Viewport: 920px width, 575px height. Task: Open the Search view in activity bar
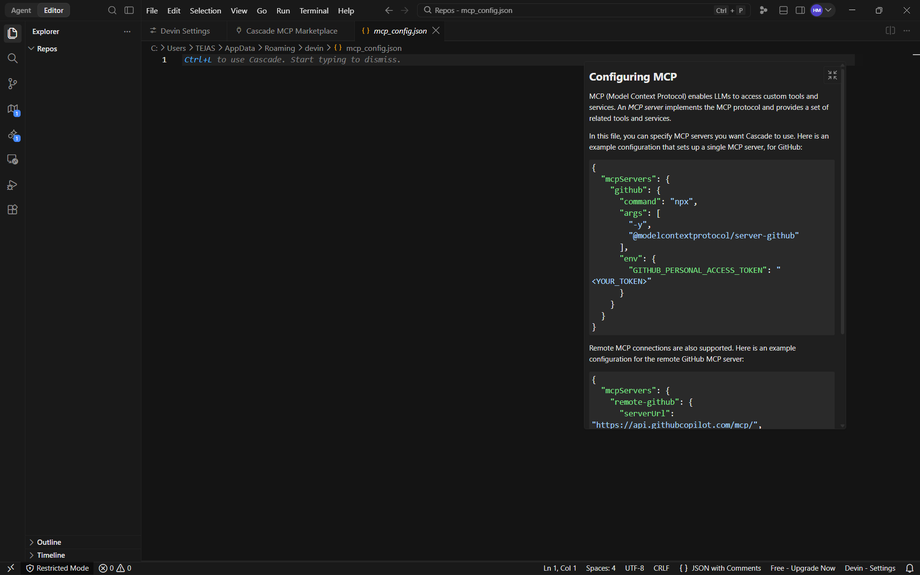point(12,58)
